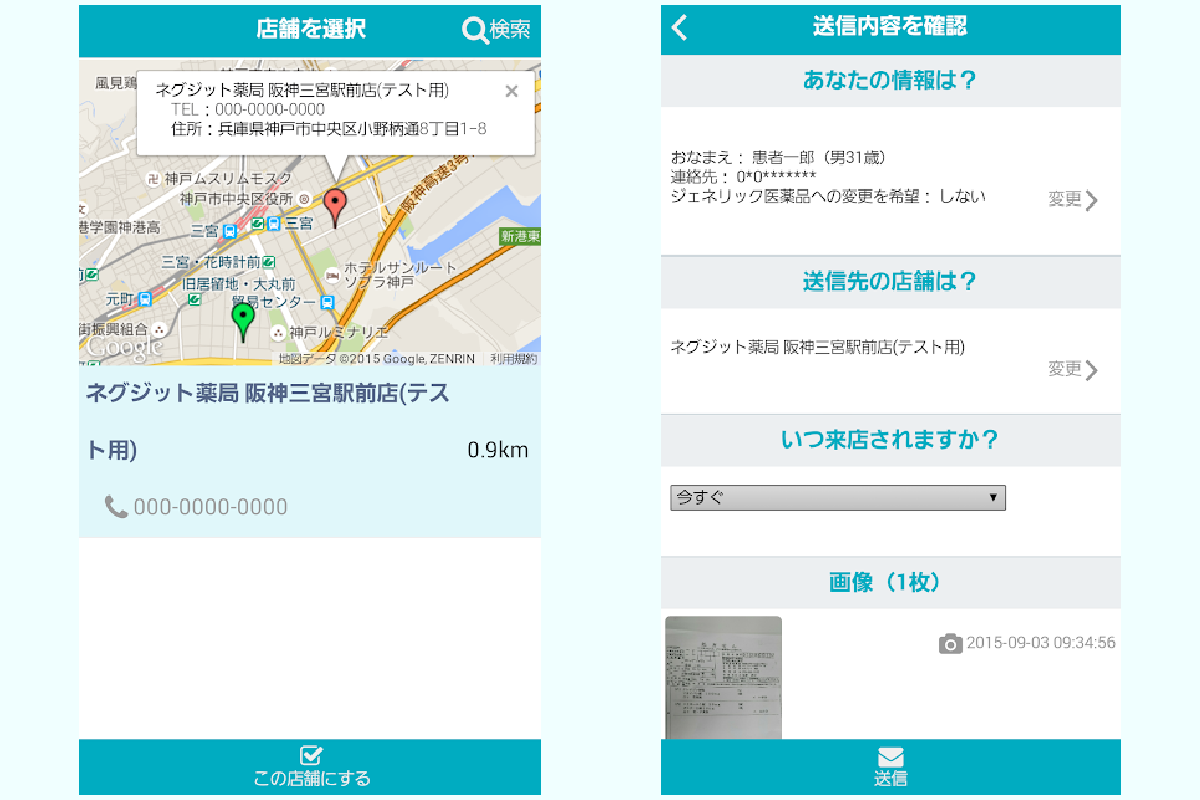Image resolution: width=1200 pixels, height=800 pixels.
Task: Open the 今すぐ visit time dropdown
Action: [837, 498]
